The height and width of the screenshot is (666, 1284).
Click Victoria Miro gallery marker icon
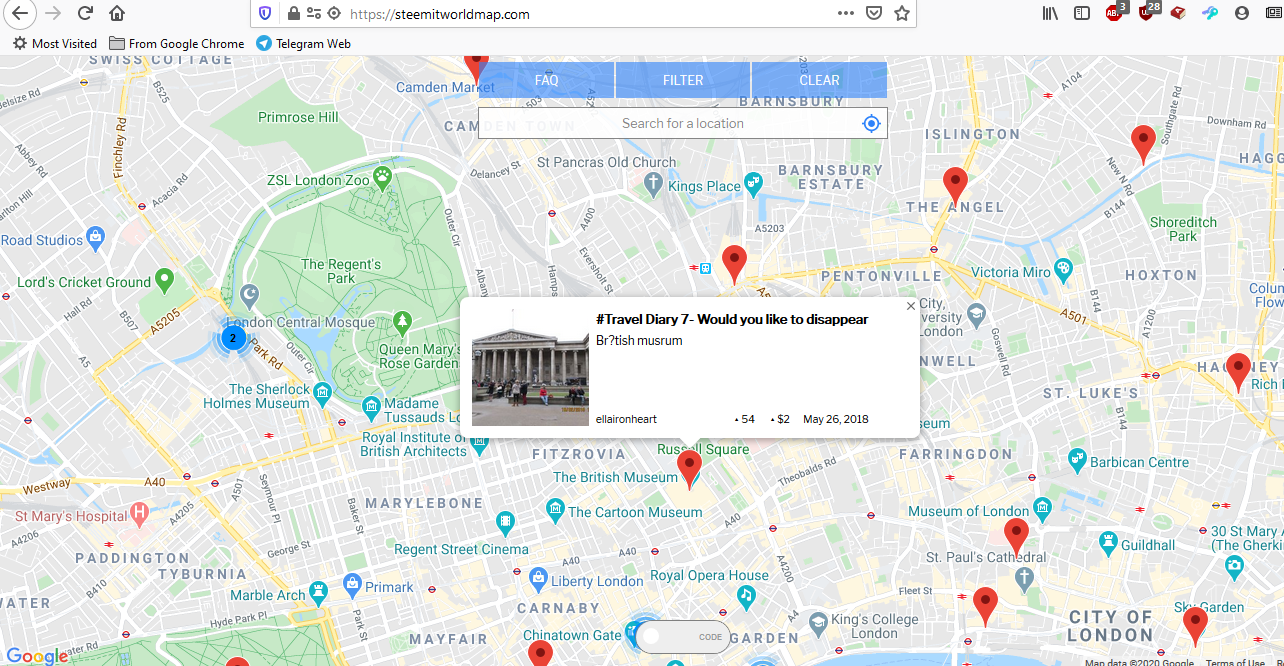point(1063,269)
